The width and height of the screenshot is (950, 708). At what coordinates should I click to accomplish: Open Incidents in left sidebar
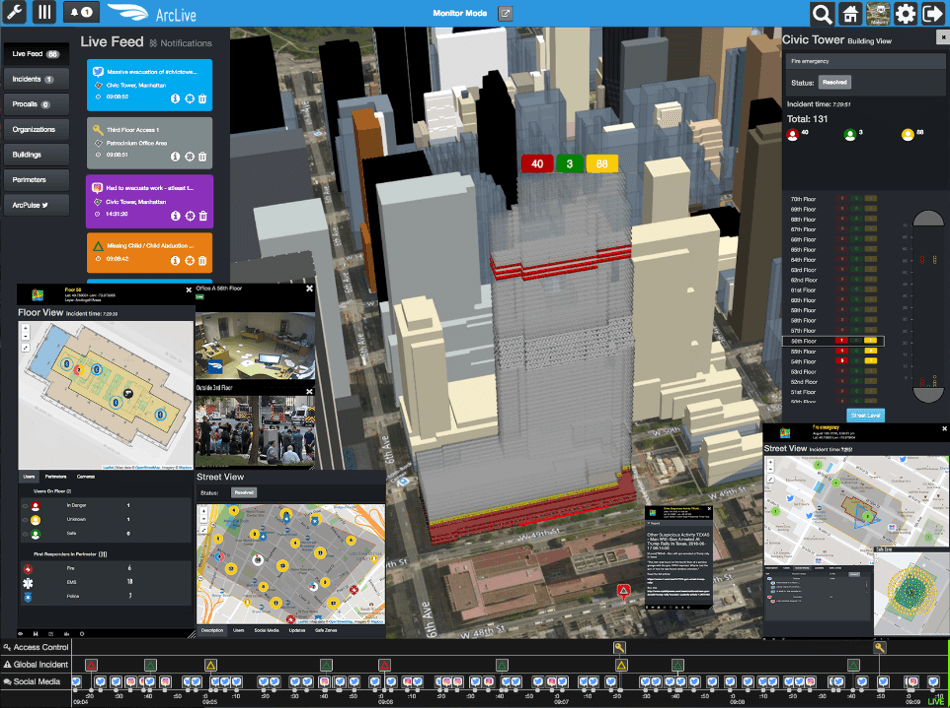pos(34,78)
